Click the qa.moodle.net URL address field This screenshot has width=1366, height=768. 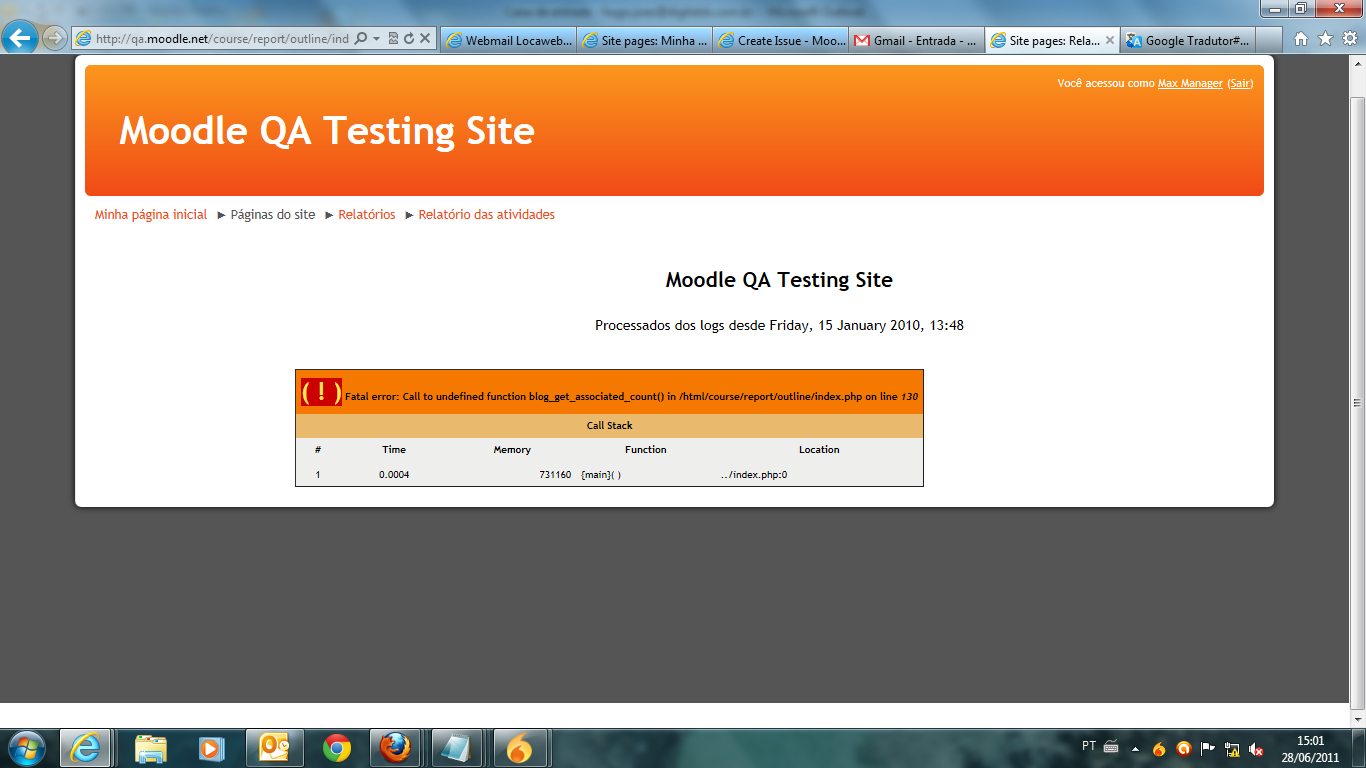[222, 39]
